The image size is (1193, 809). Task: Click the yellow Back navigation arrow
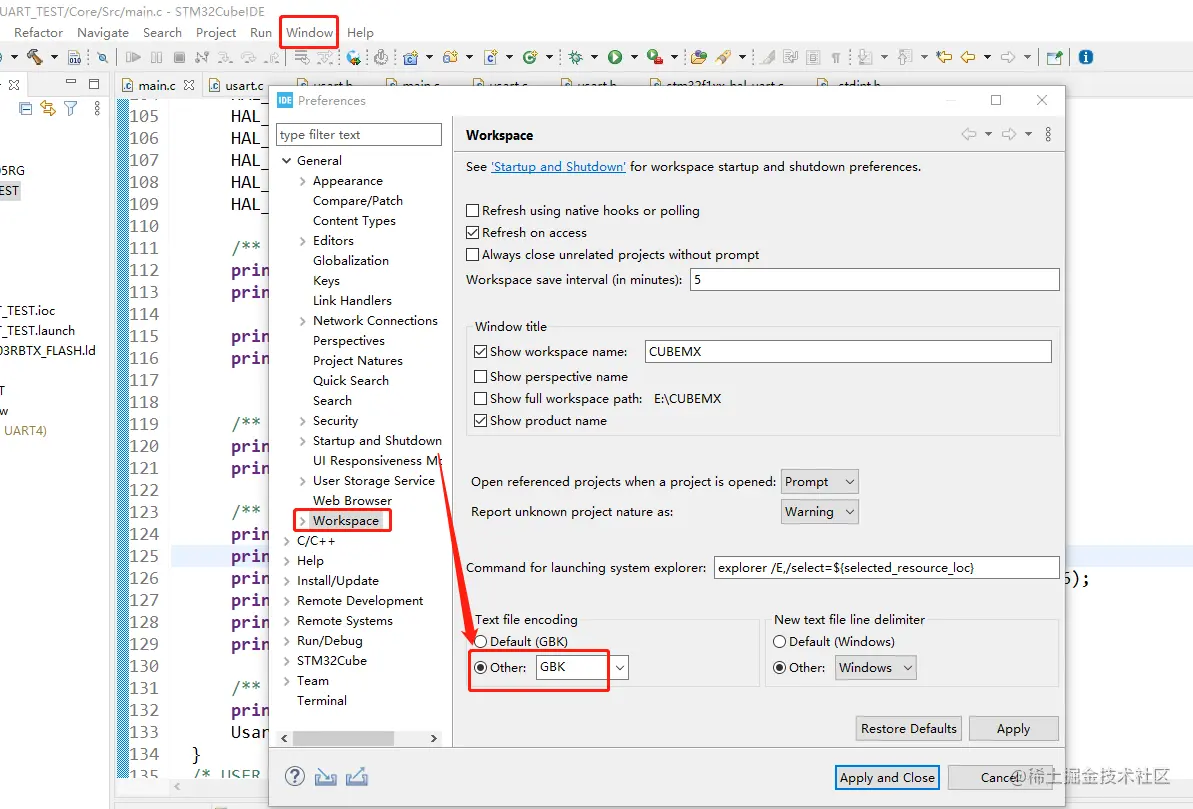pyautogui.click(x=968, y=57)
